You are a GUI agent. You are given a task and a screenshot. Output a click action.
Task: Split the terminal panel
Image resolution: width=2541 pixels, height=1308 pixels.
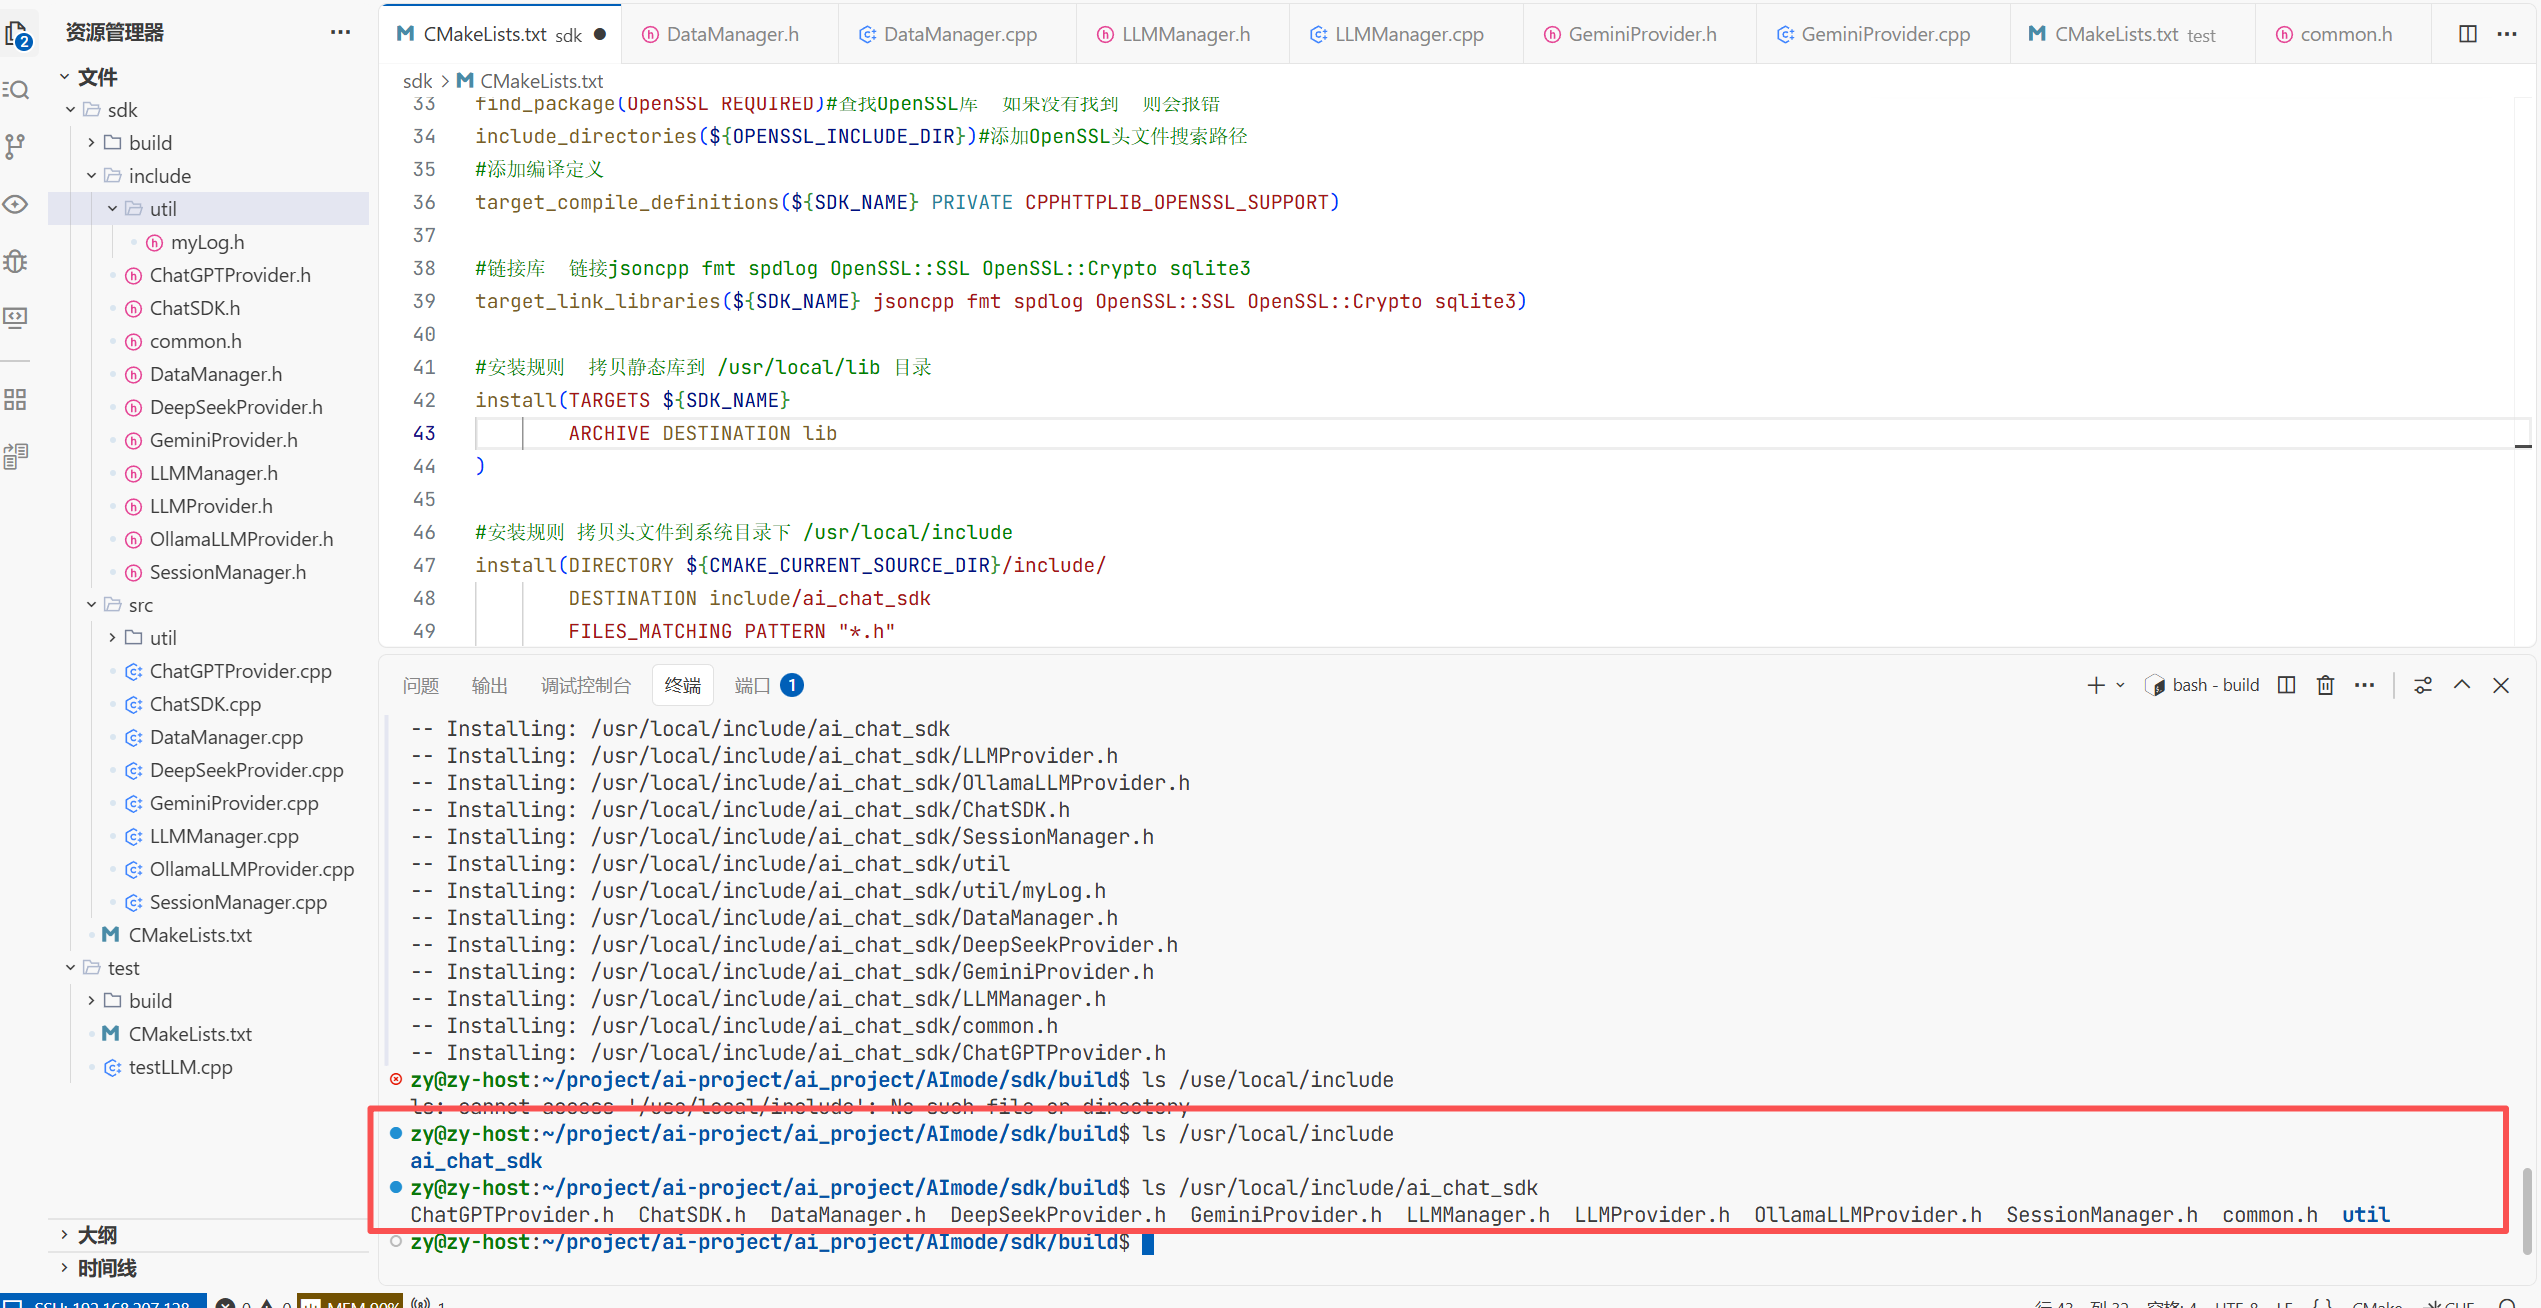(x=2286, y=685)
